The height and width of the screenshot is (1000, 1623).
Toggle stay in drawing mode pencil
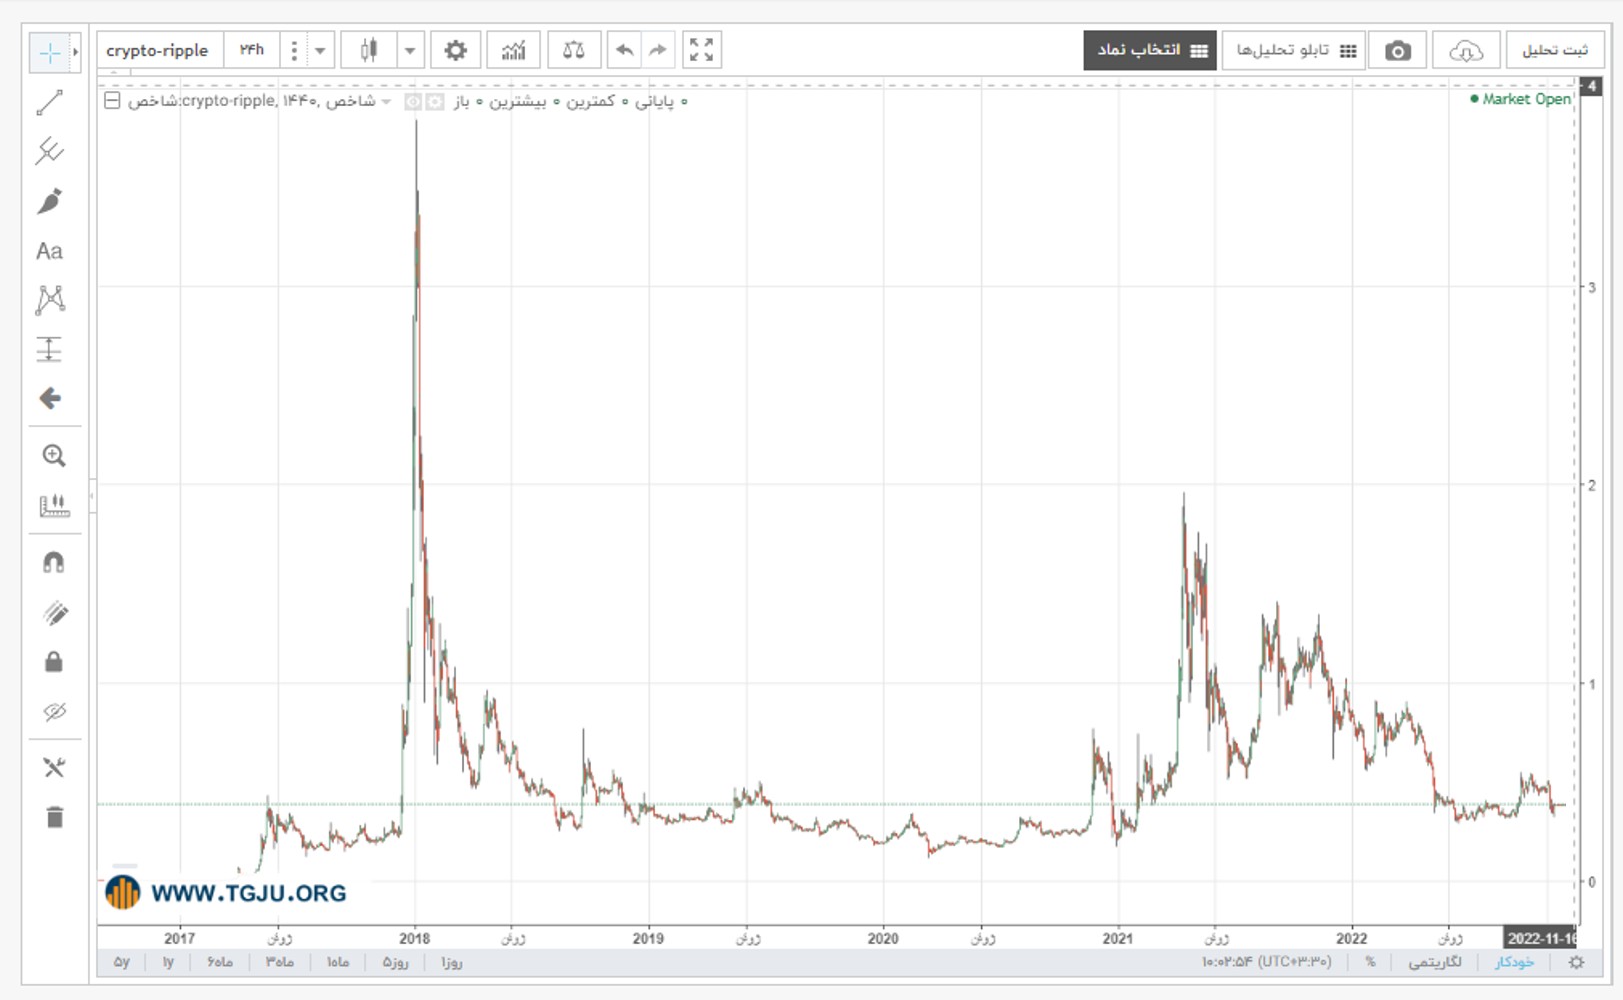tap(54, 613)
